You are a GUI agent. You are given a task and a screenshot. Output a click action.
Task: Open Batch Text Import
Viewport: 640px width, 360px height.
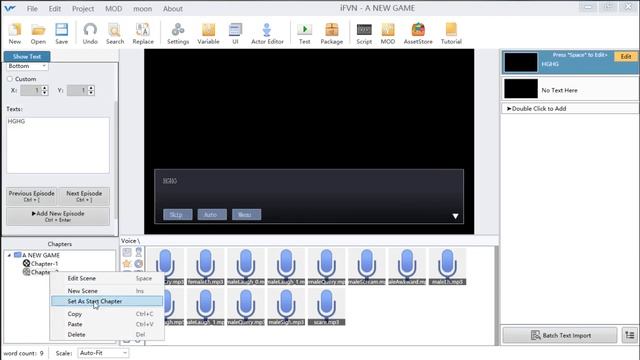pos(560,335)
